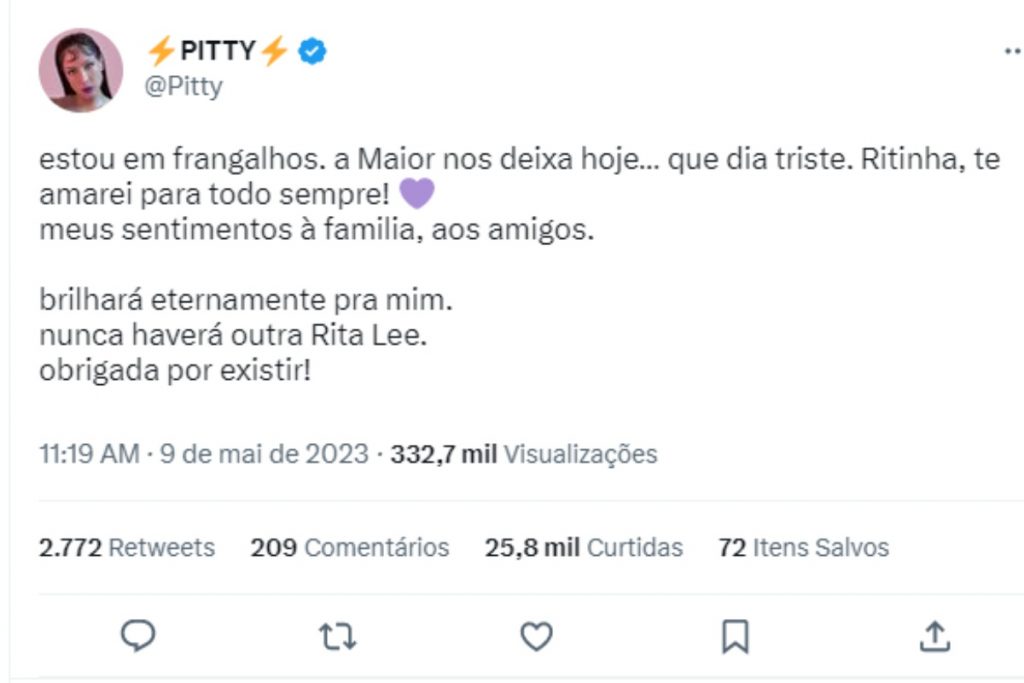The image size is (1024, 683).
Task: Click the blue verified badge
Action: [x=314, y=51]
